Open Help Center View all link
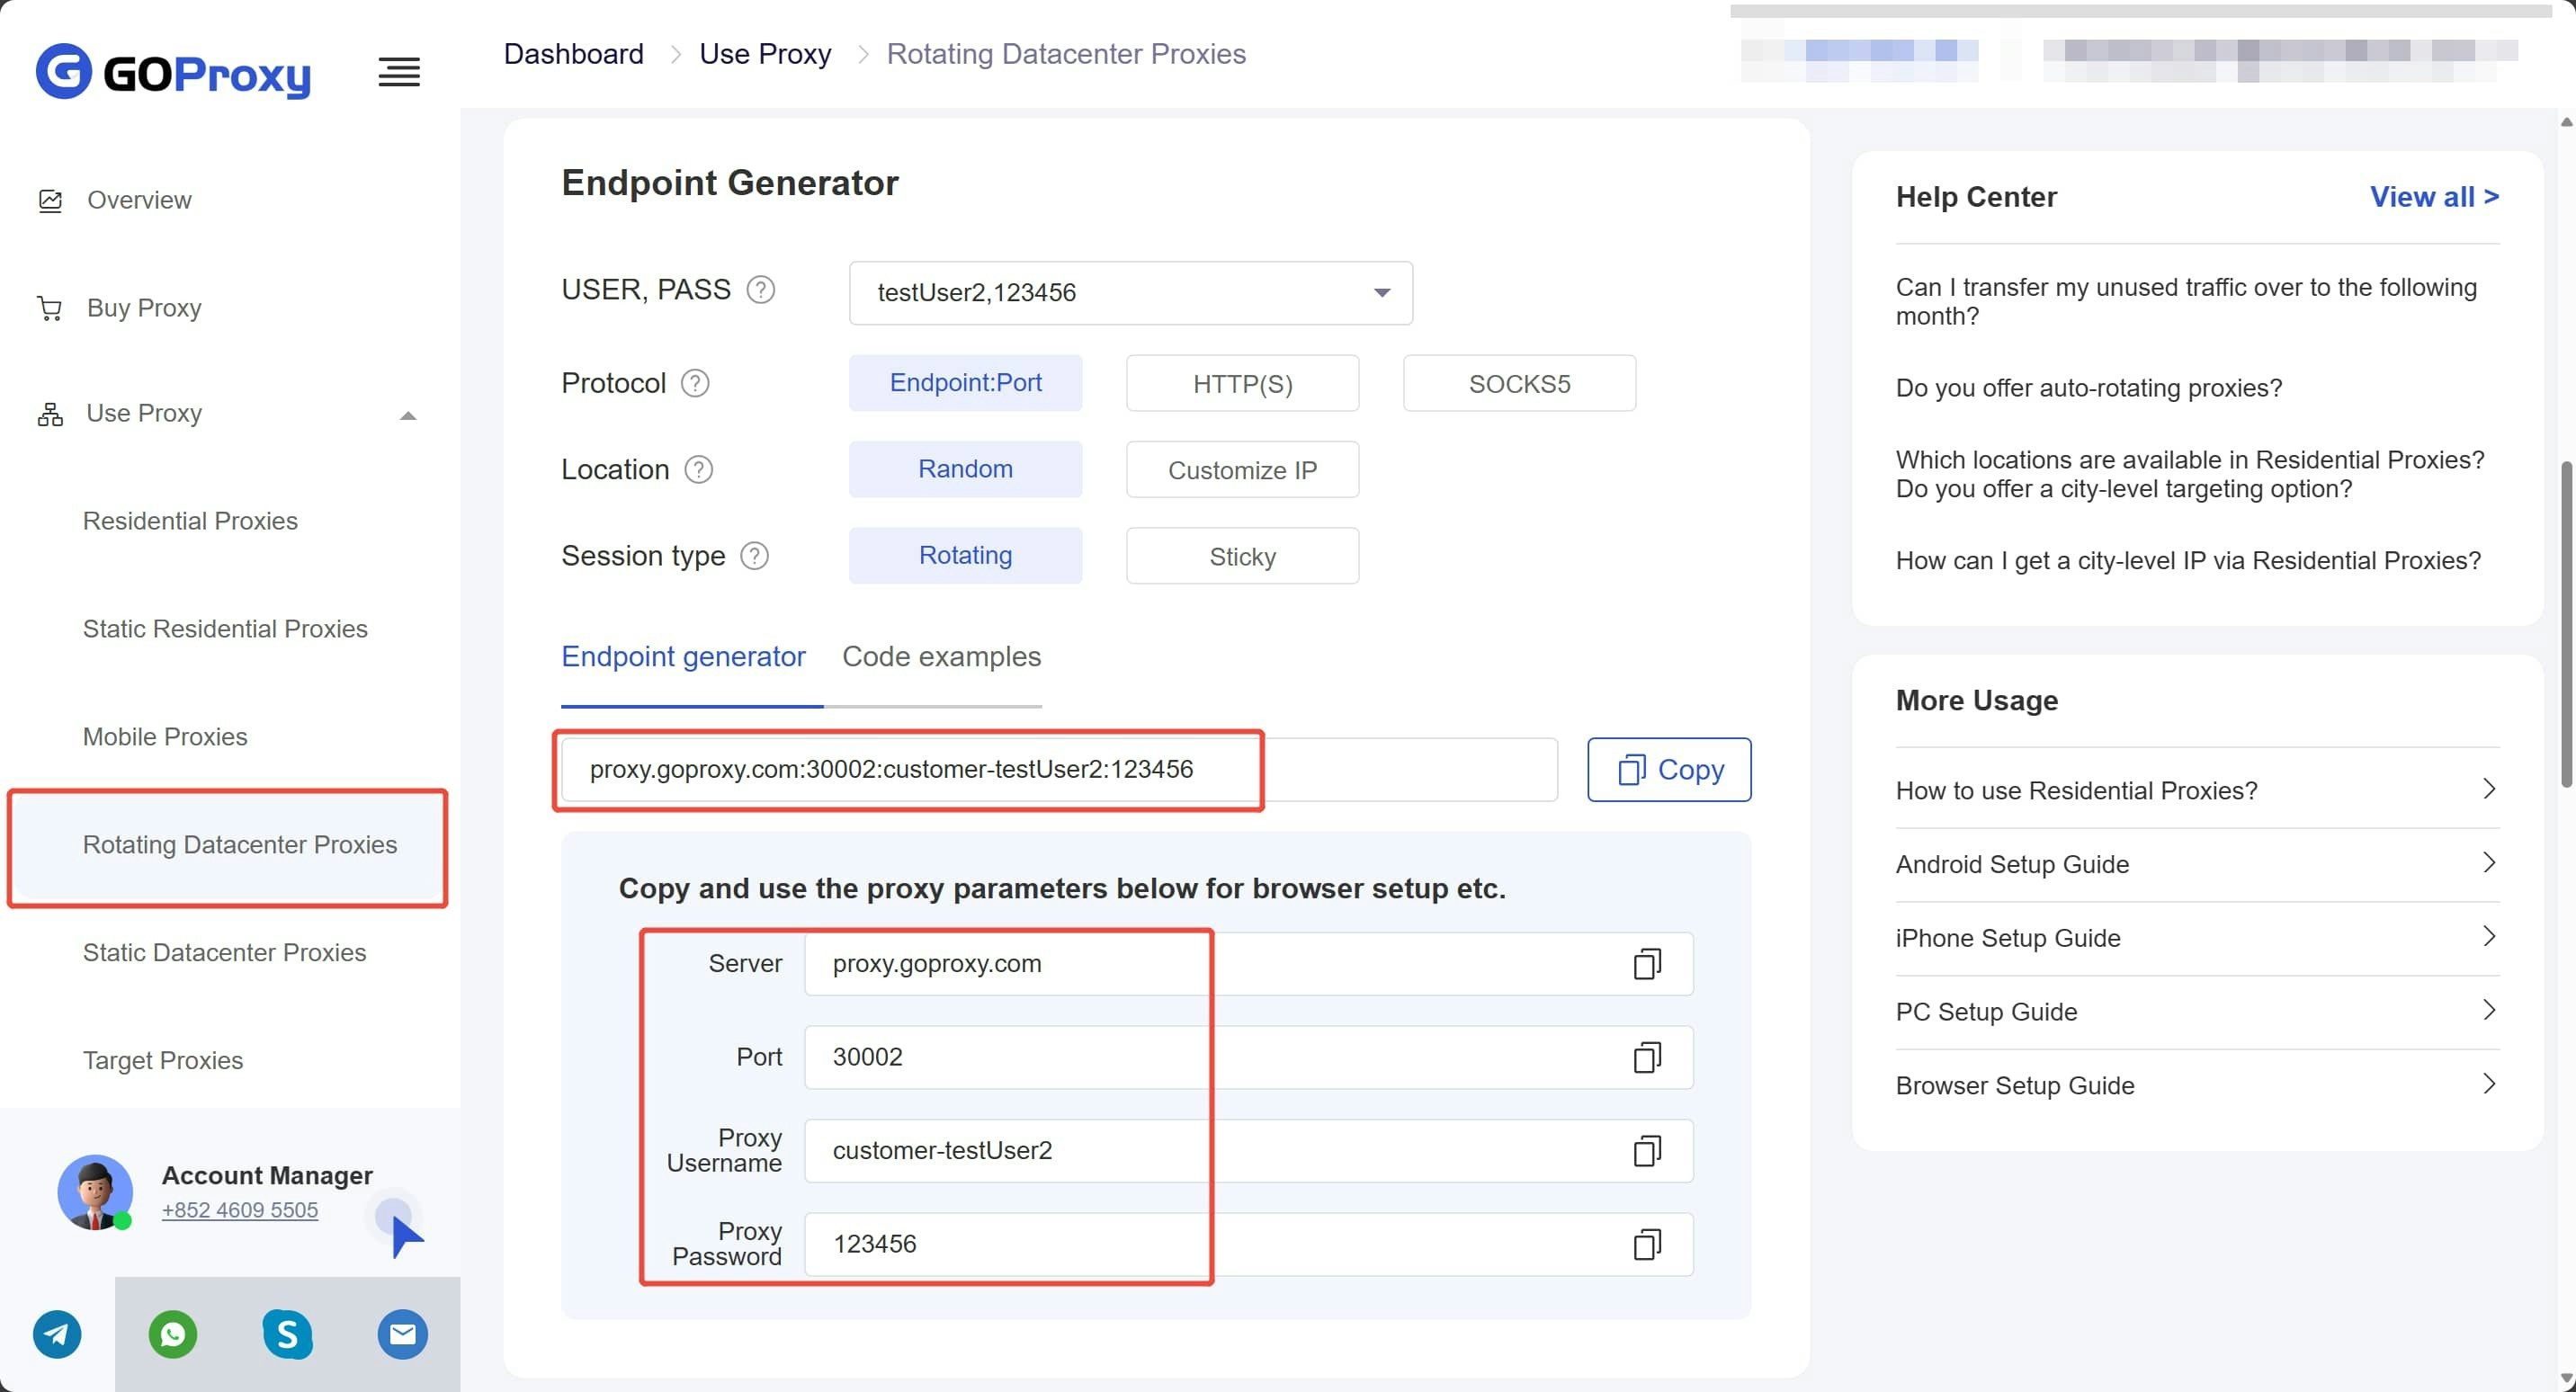Viewport: 2576px width, 1392px height. coord(2433,197)
